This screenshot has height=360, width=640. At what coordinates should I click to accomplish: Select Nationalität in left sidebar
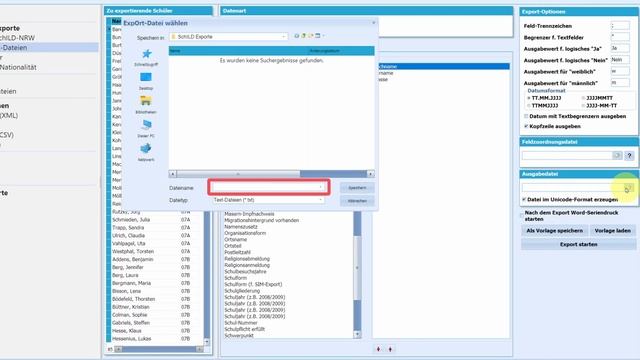(x=18, y=67)
